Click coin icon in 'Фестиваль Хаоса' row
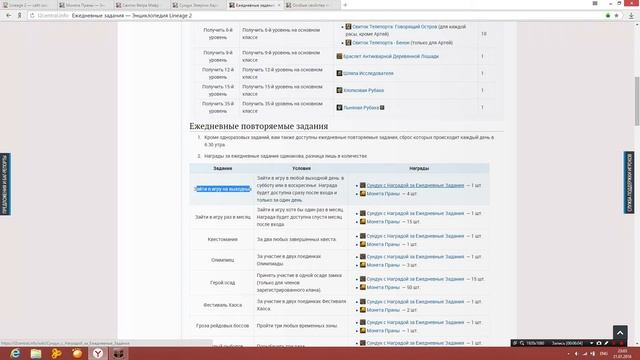640x360 pixels. point(362,310)
